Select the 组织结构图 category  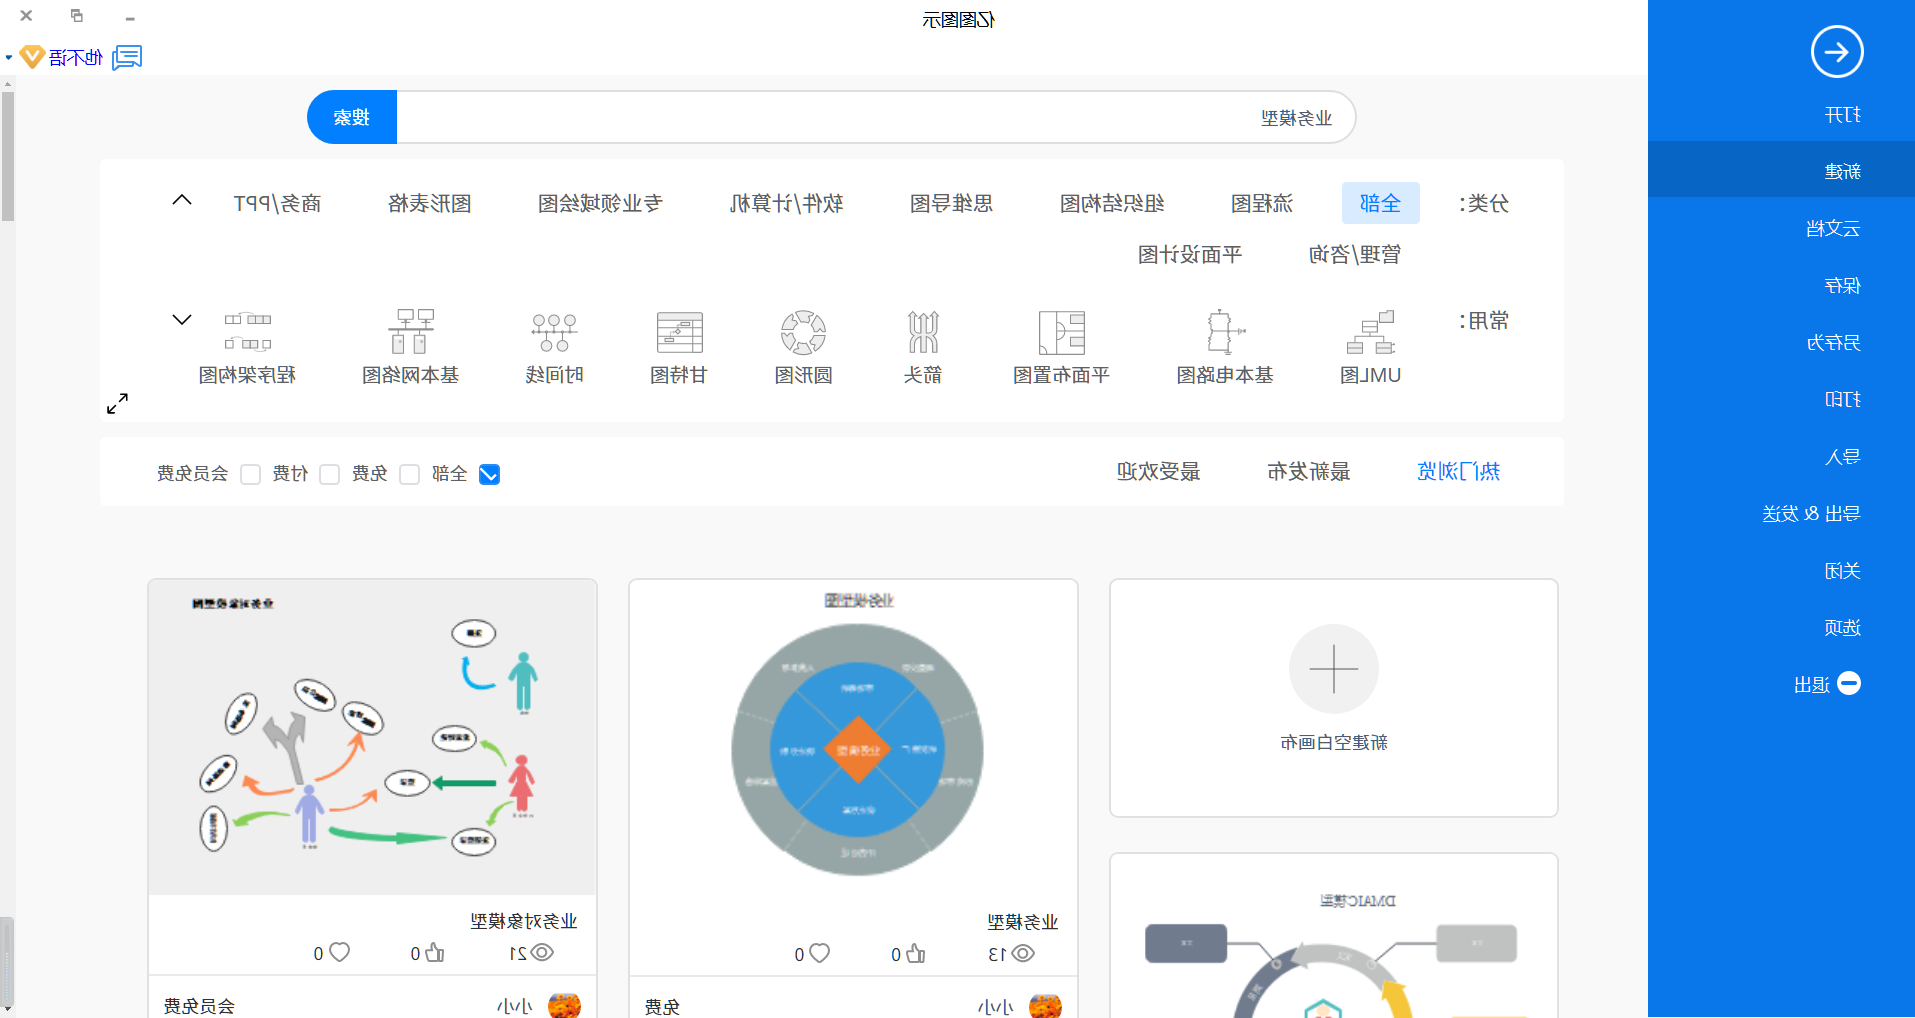coord(1112,203)
